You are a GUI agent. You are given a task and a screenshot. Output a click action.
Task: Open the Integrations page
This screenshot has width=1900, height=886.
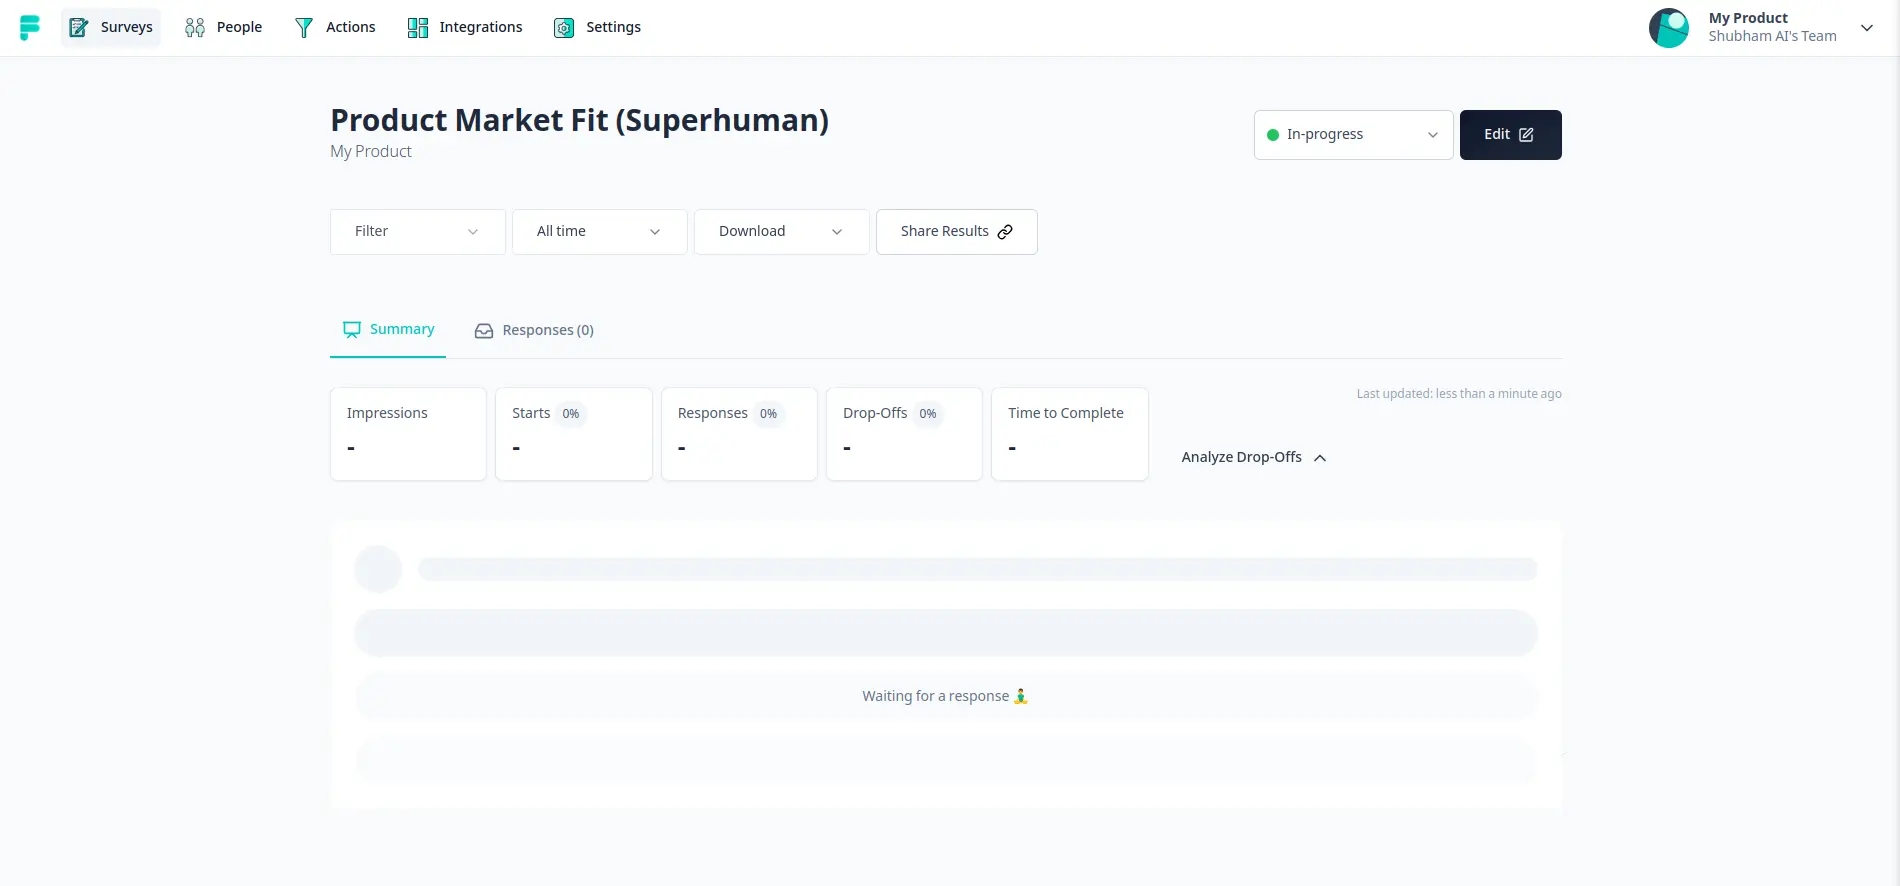pos(465,27)
